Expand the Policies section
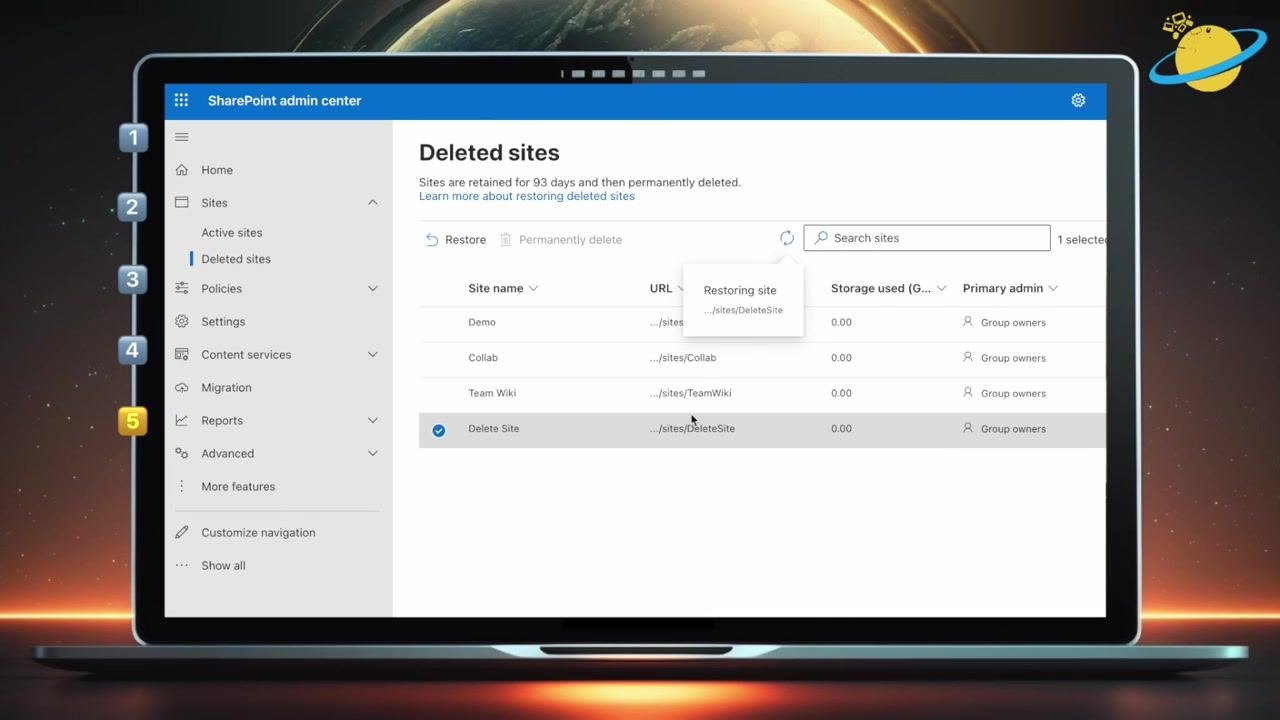Screen dimensions: 1280x720 [372, 289]
